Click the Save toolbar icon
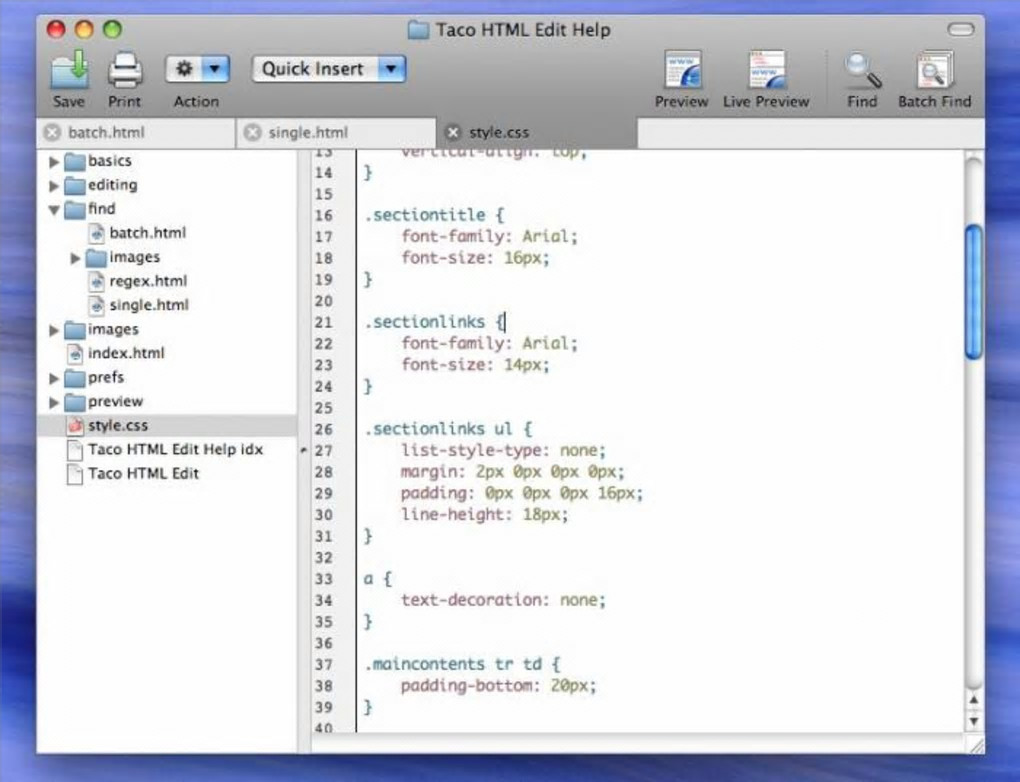 click(69, 70)
